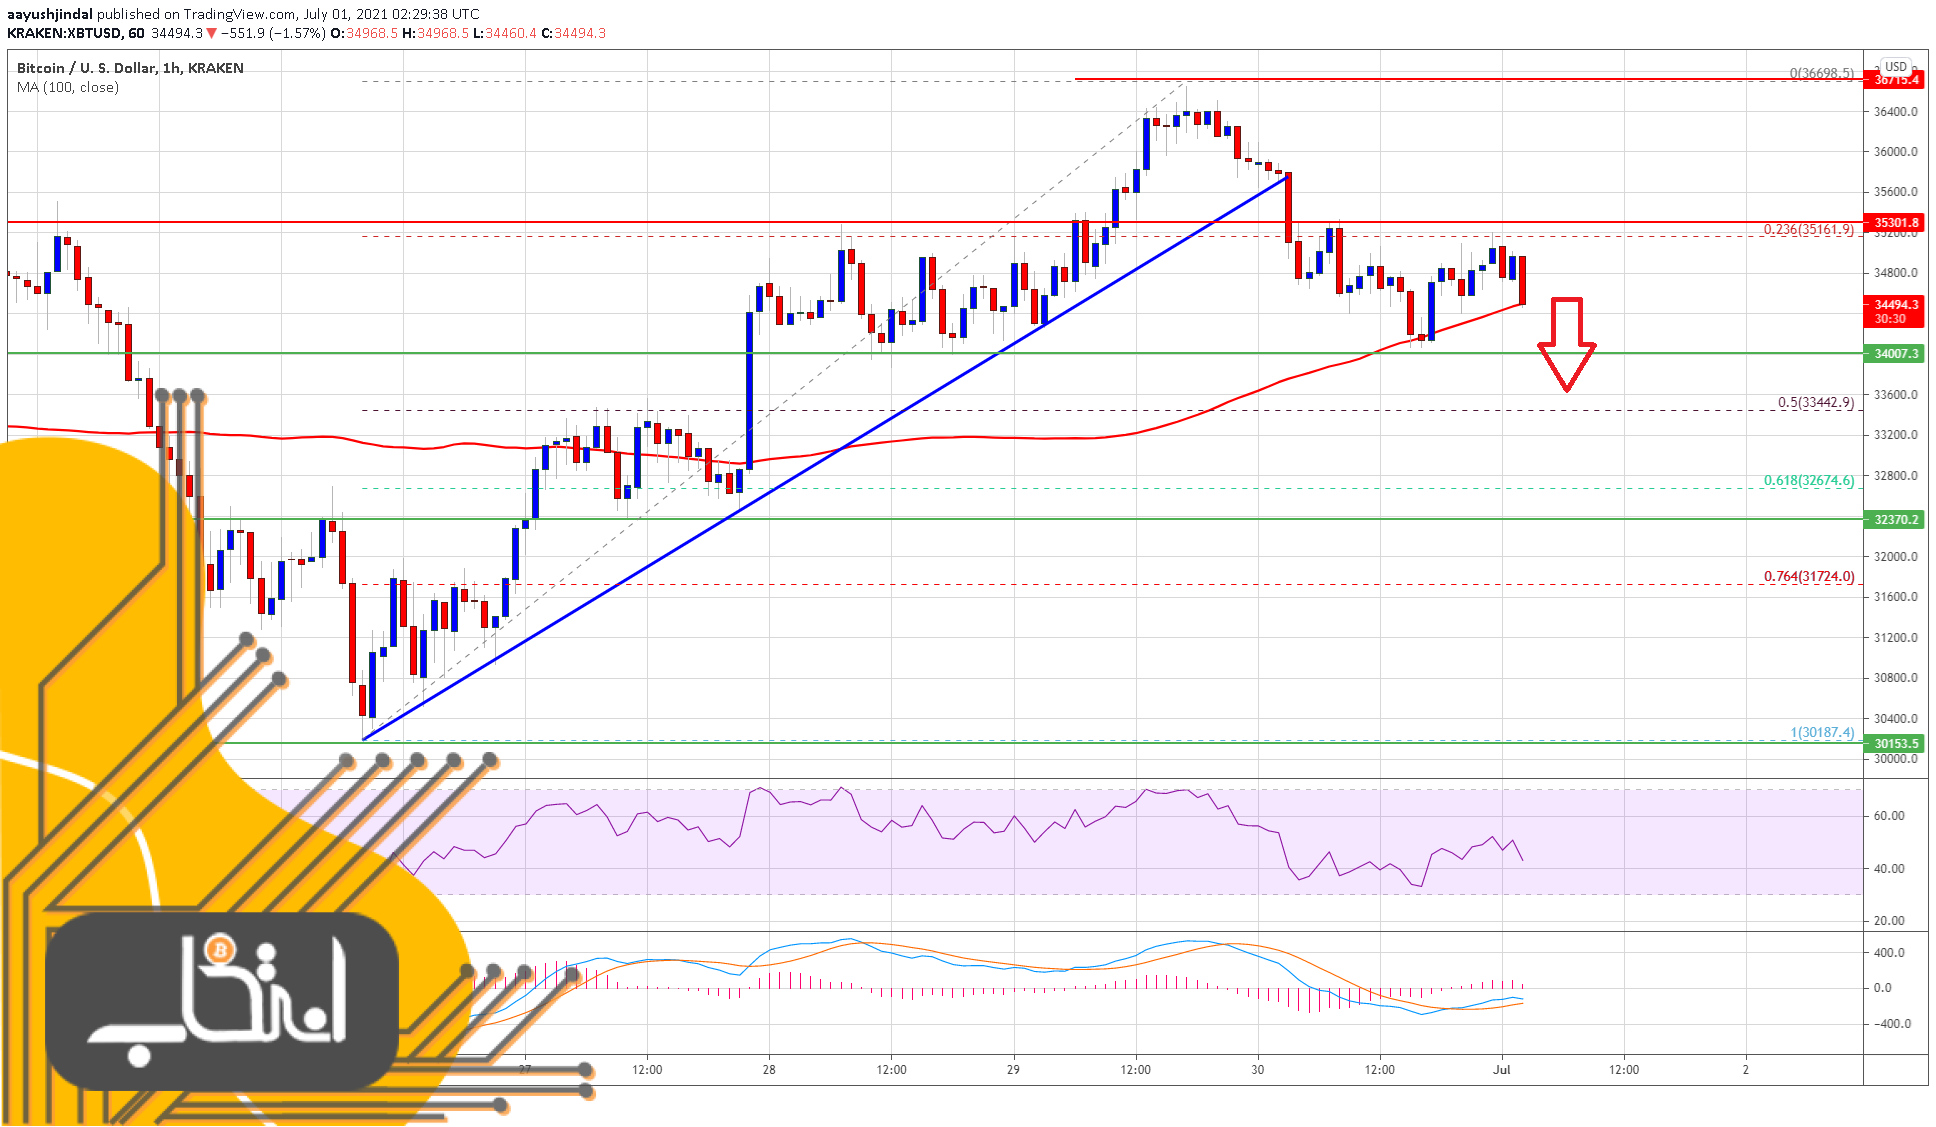Click the 32000.0 price axis value
This screenshot has width=1936, height=1127.
click(1896, 557)
